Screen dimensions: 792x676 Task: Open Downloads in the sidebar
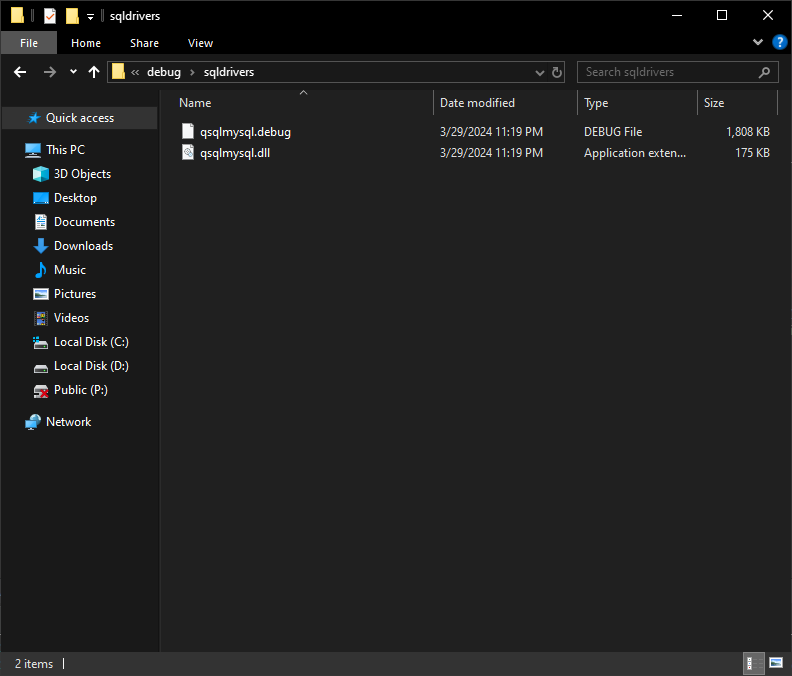tap(83, 246)
